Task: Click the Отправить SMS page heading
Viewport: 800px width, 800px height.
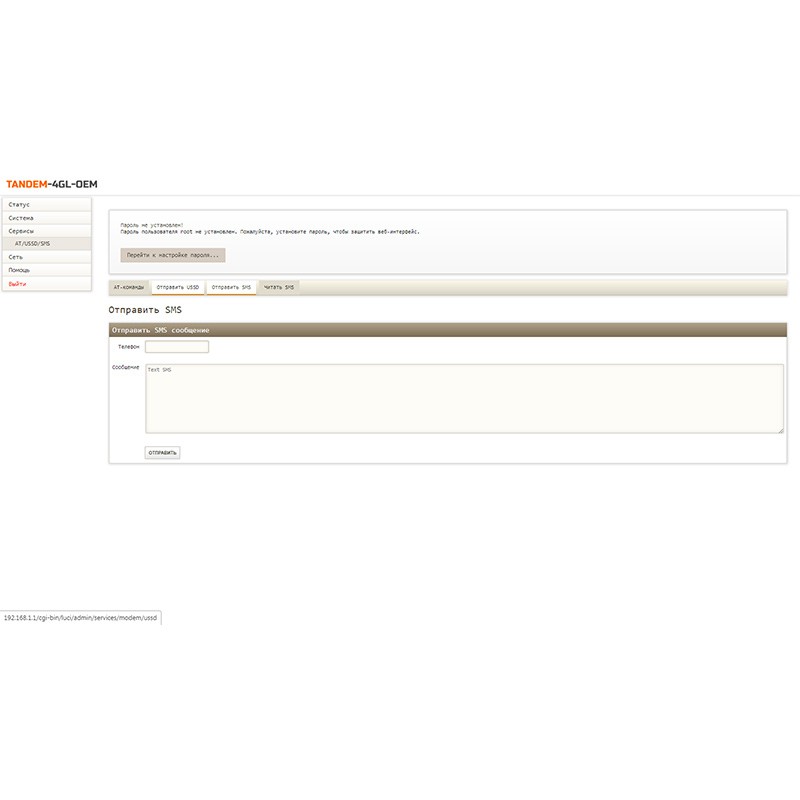Action: [x=145, y=311]
